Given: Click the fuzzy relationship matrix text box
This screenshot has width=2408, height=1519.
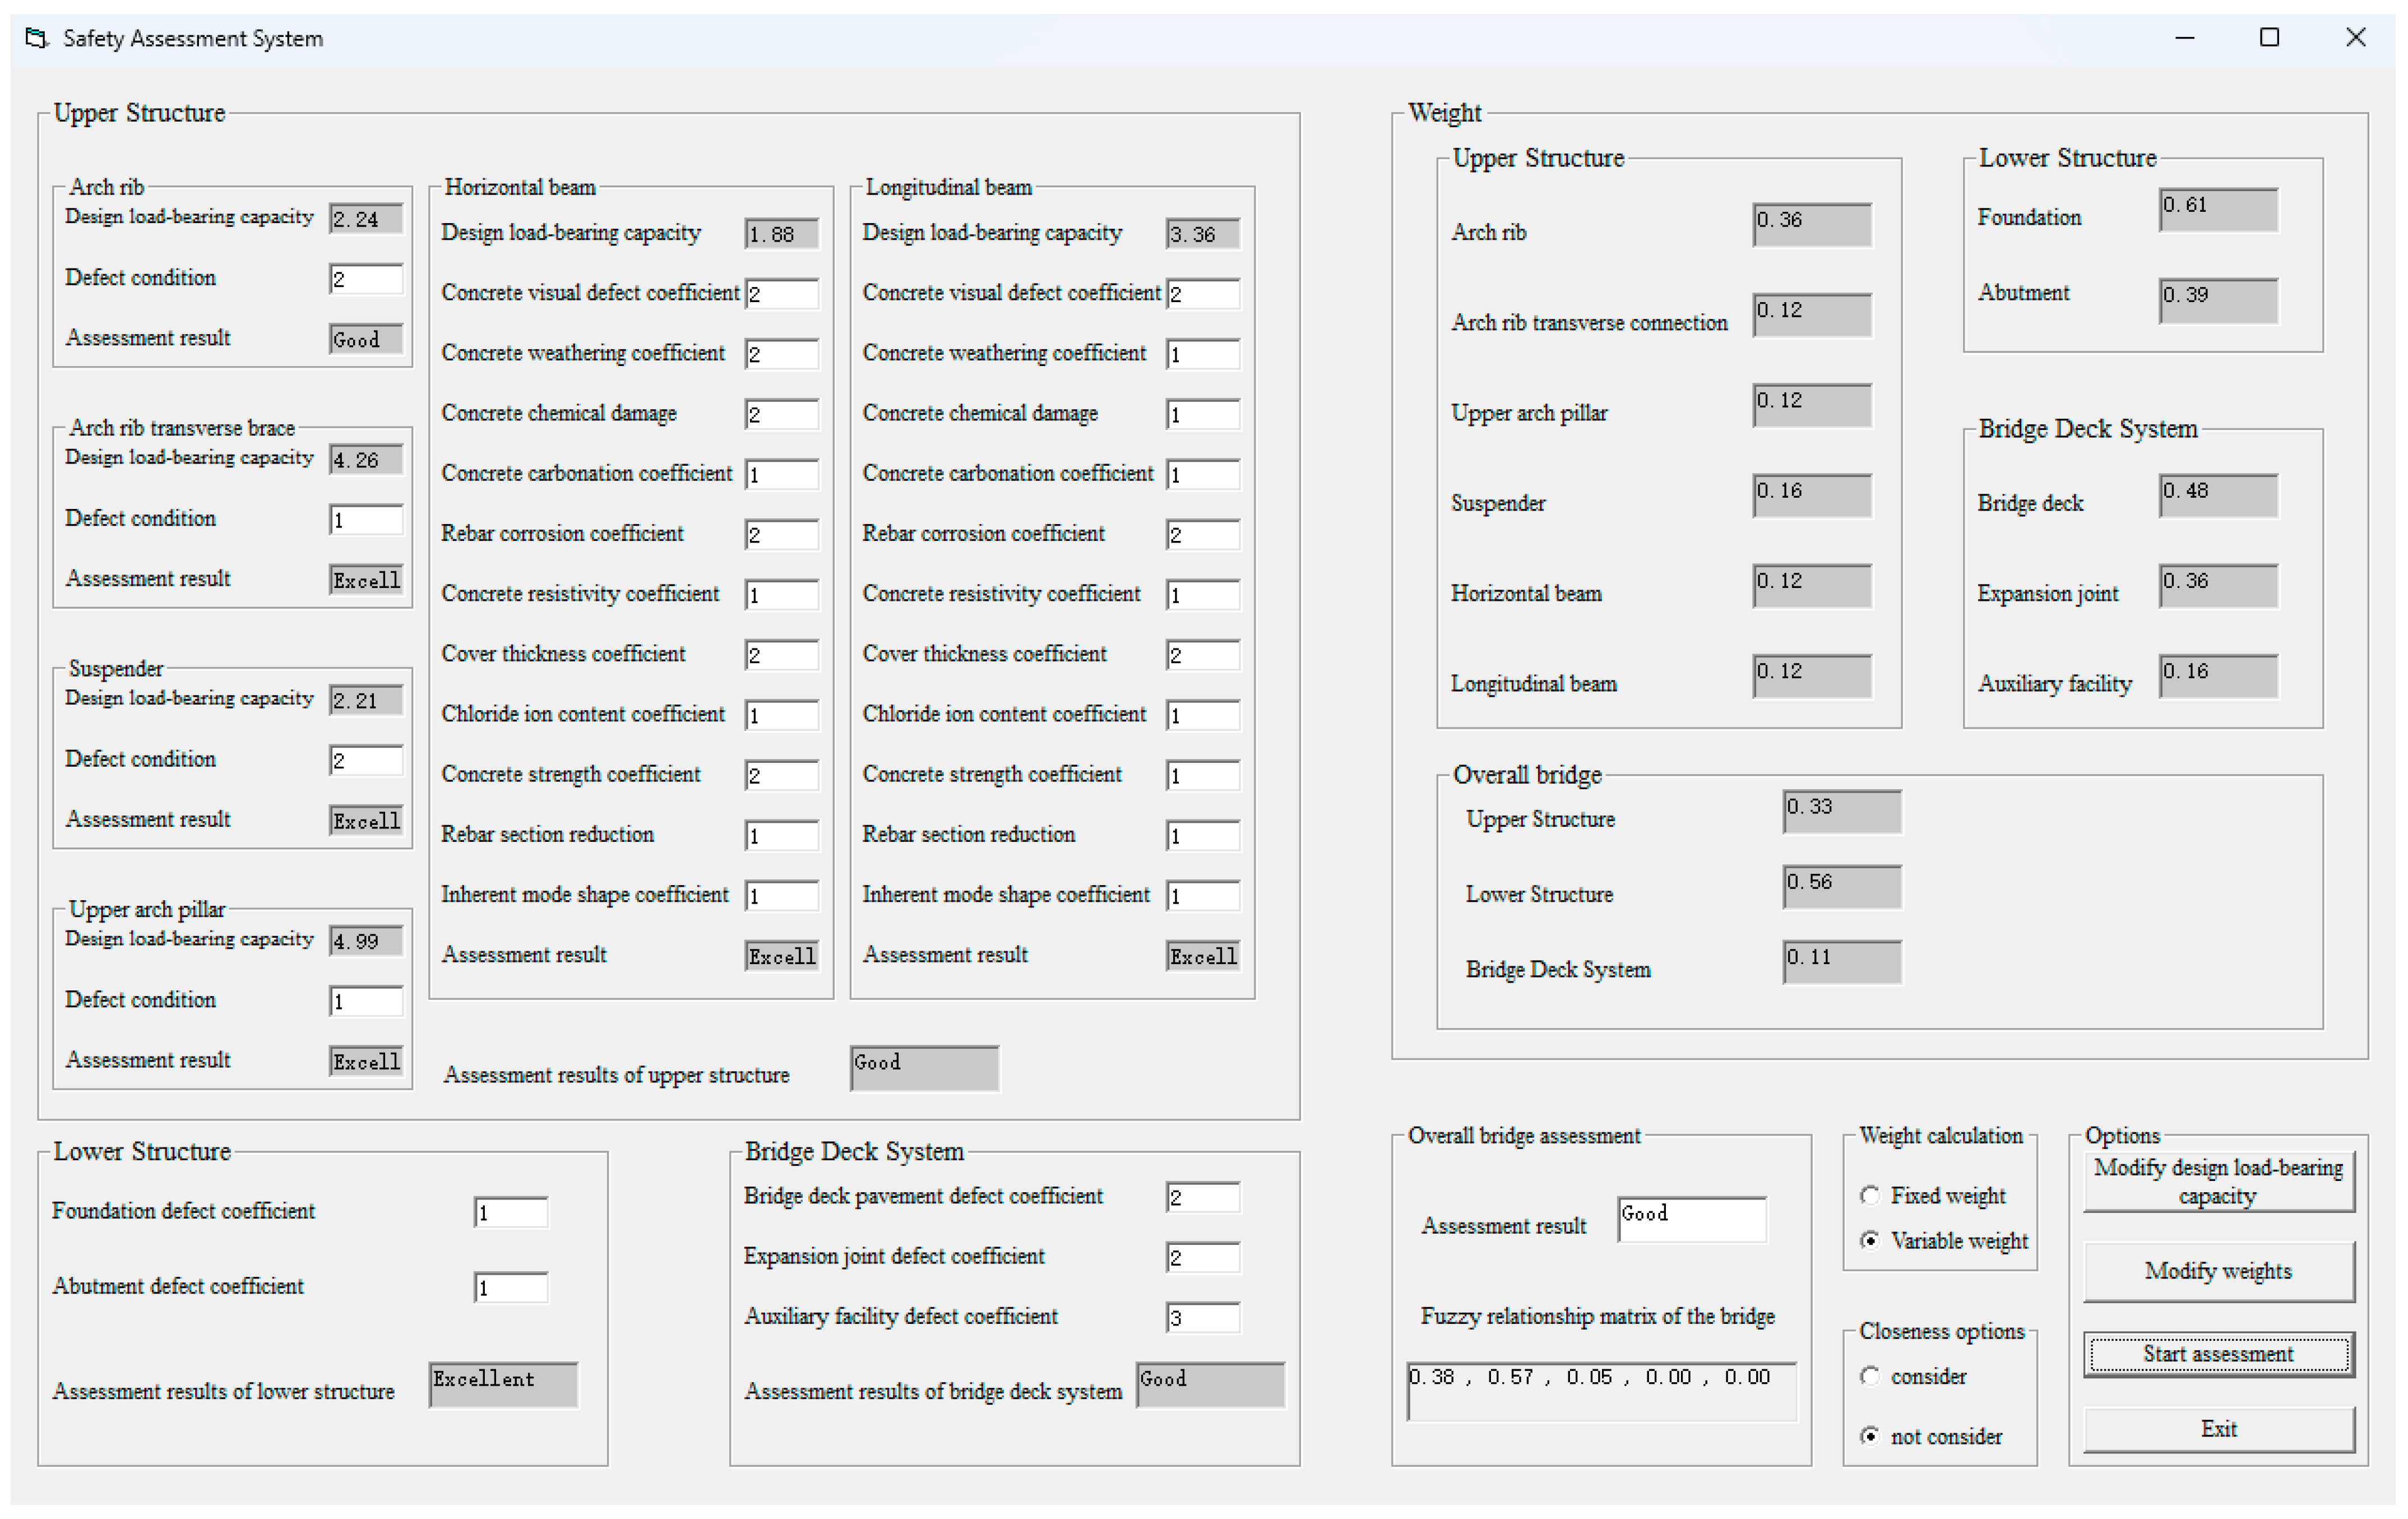Looking at the screenshot, I should point(1601,1391).
